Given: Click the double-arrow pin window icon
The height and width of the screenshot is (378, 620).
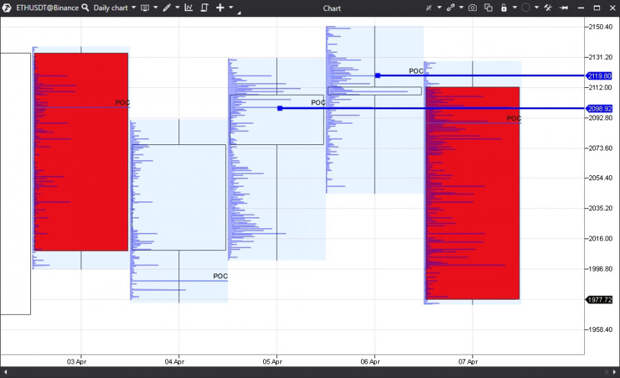Looking at the screenshot, I should [564, 8].
